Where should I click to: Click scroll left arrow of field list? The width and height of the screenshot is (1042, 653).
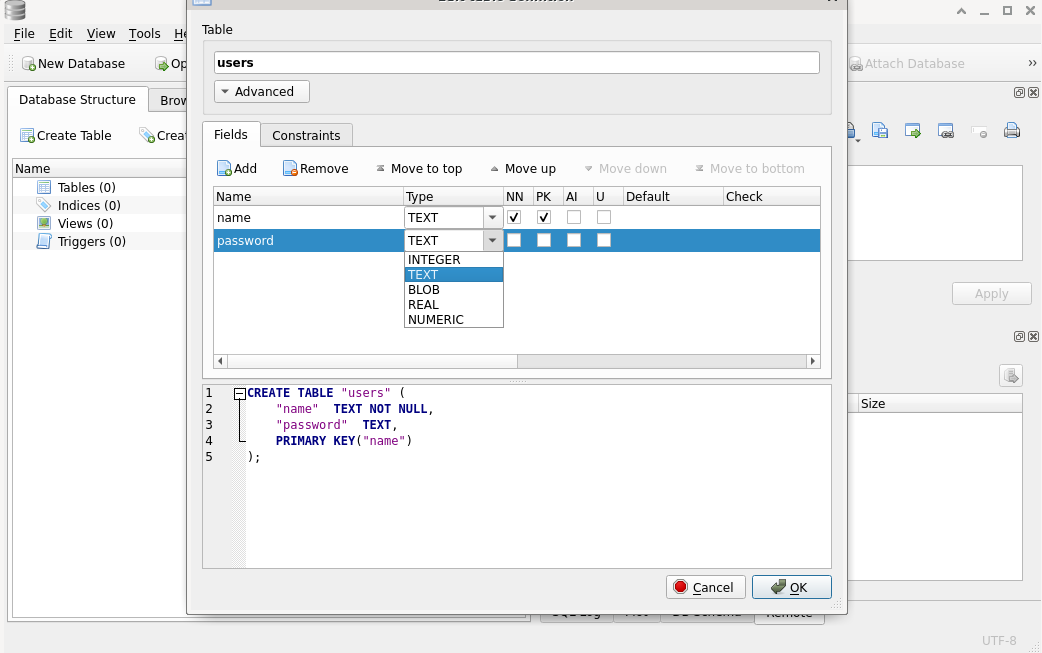[221, 361]
